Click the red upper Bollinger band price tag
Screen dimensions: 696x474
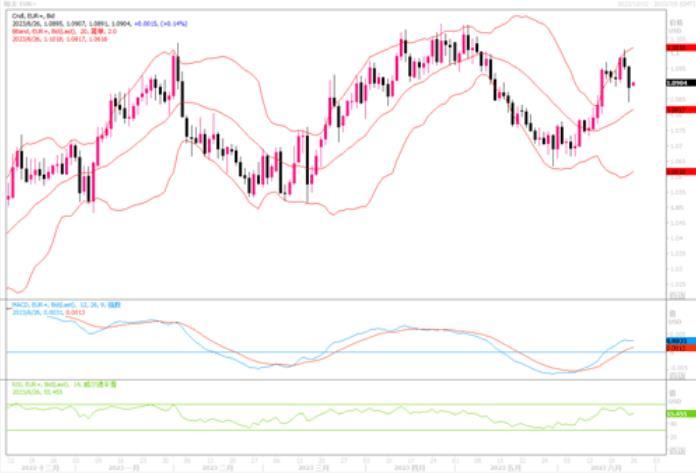click(677, 48)
